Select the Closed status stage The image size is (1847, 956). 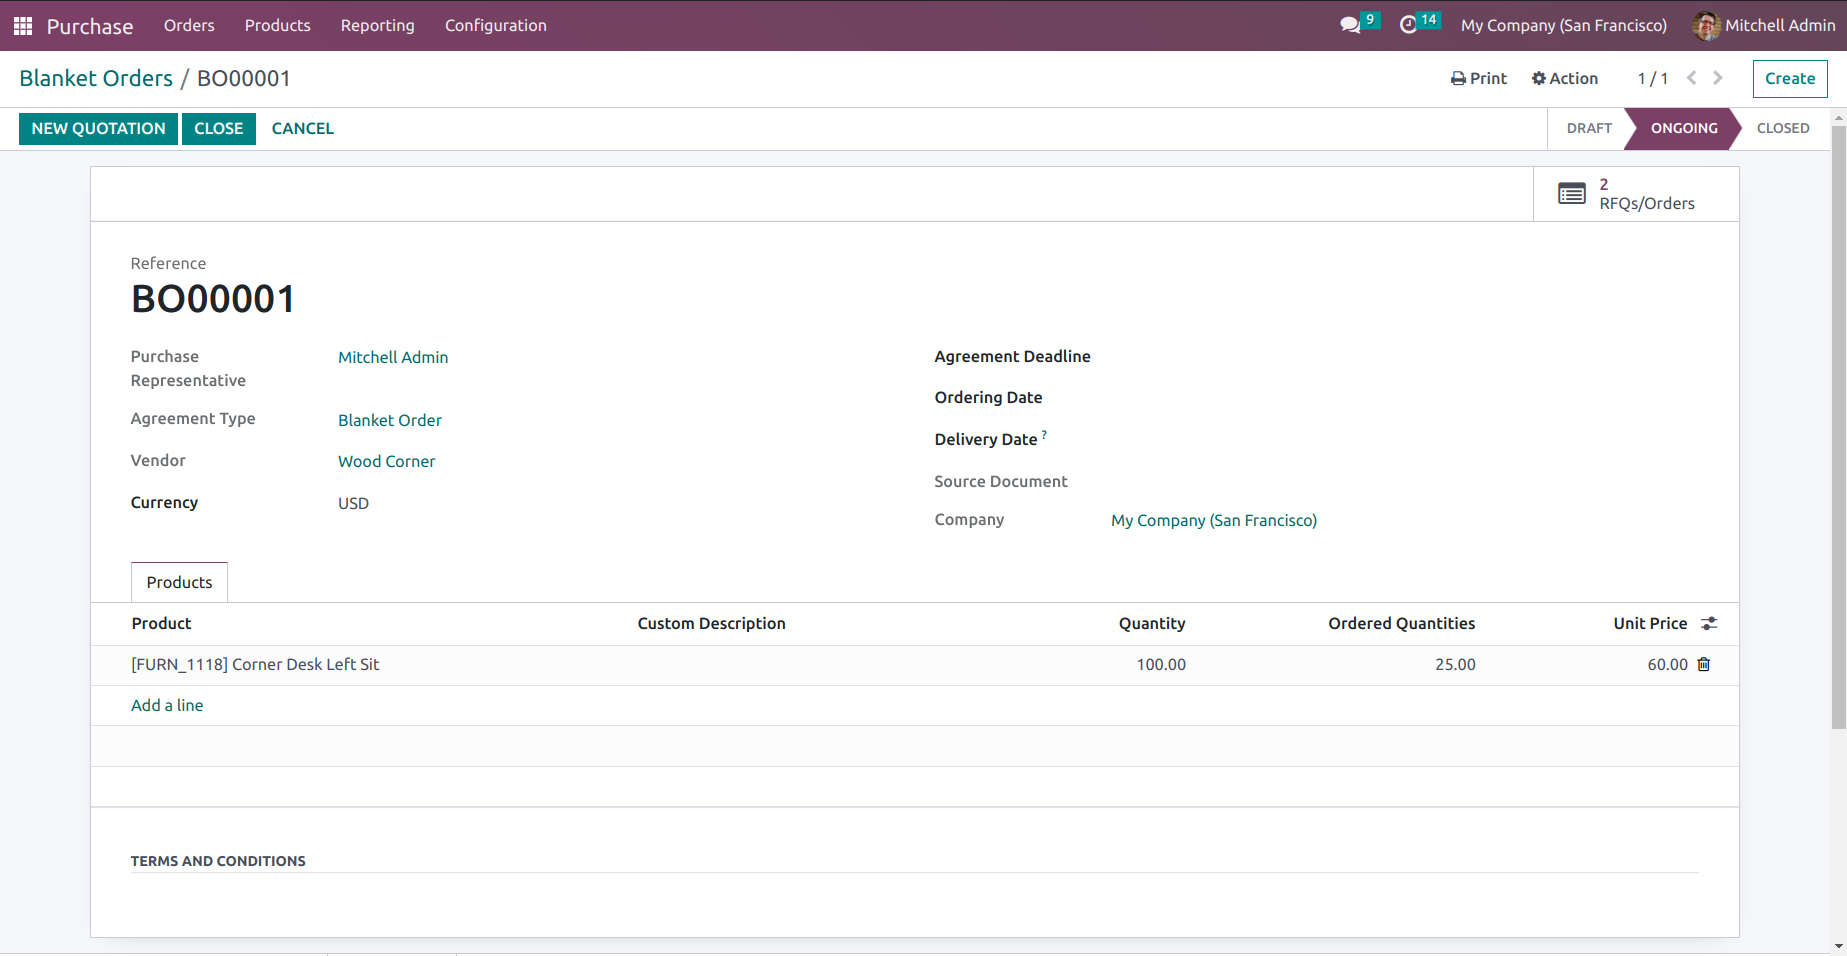1782,128
